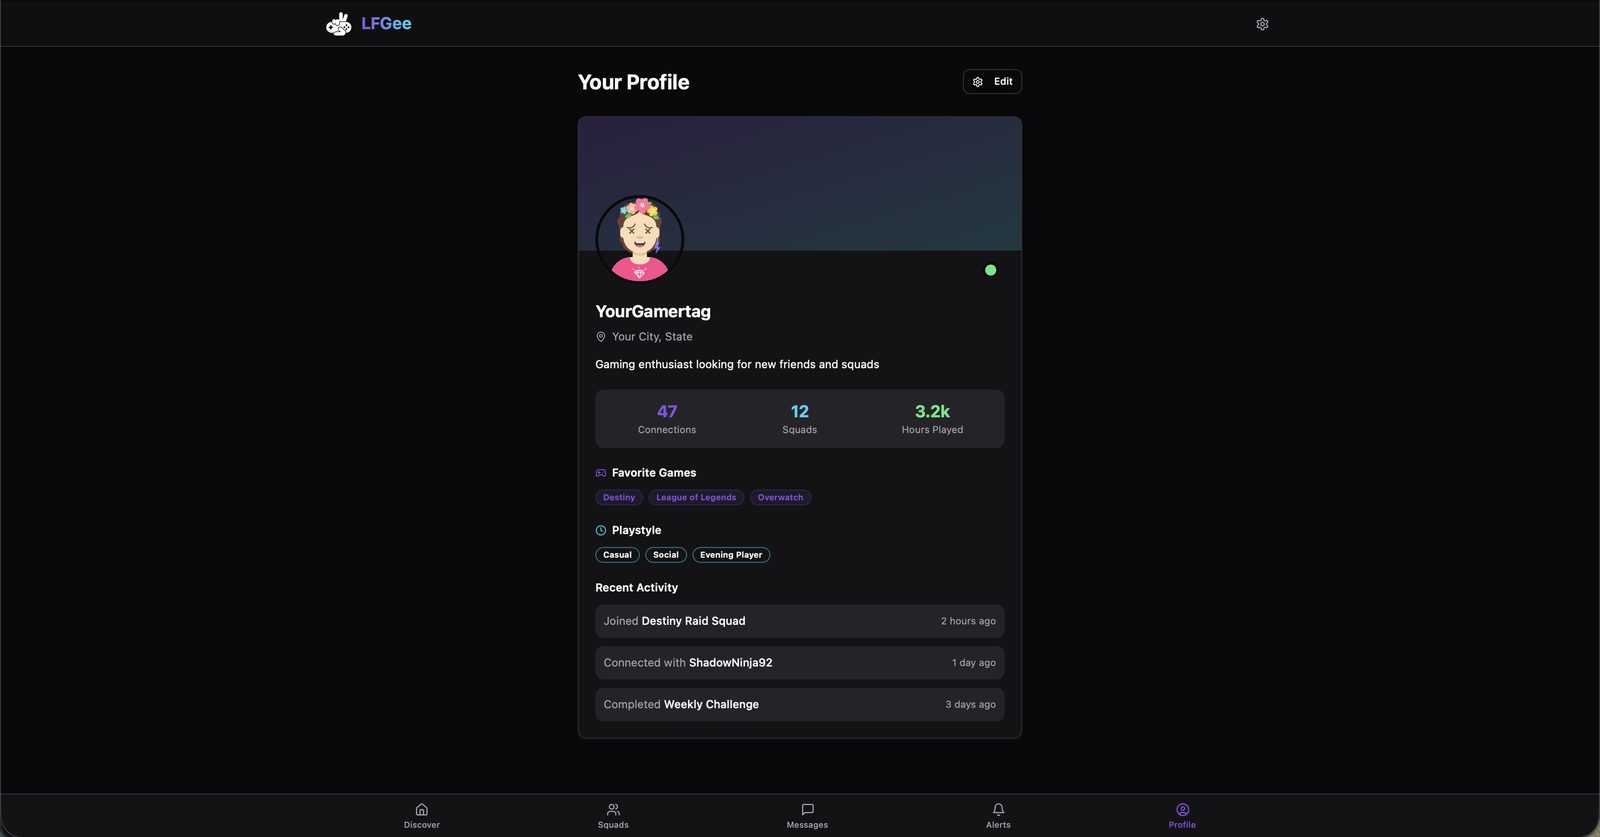Select the Overwatch game tag

click(780, 497)
